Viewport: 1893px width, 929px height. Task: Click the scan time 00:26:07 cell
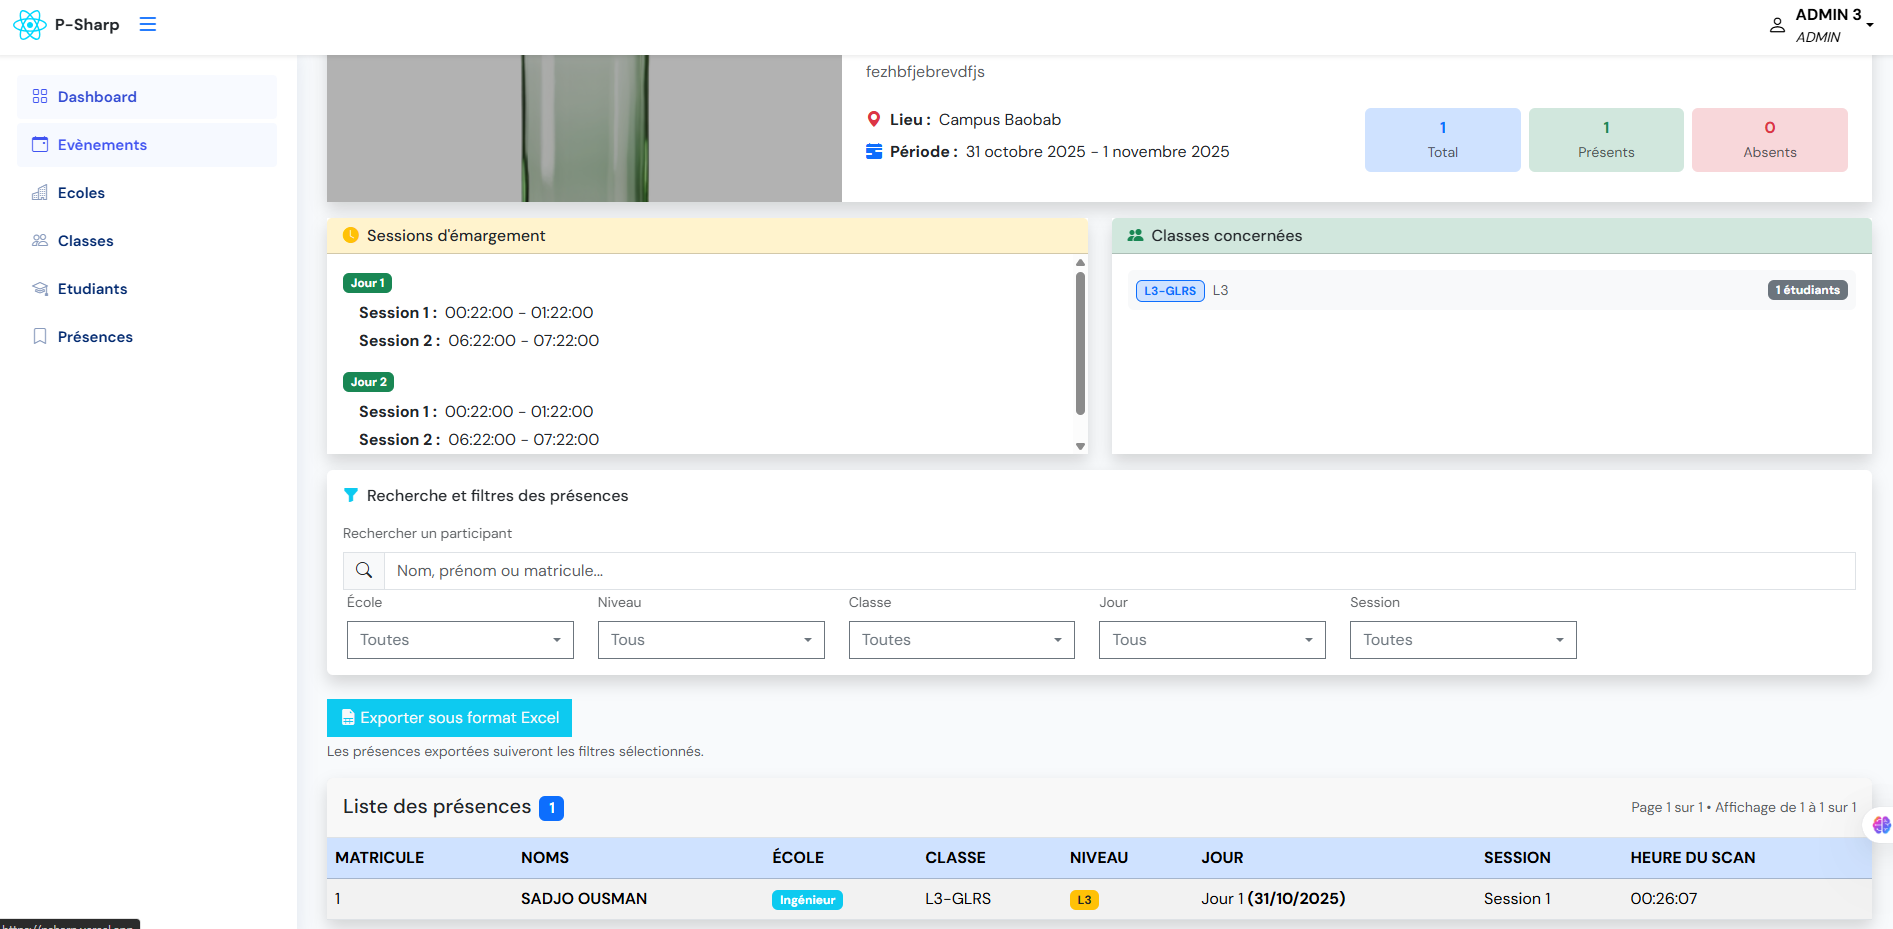(x=1664, y=899)
